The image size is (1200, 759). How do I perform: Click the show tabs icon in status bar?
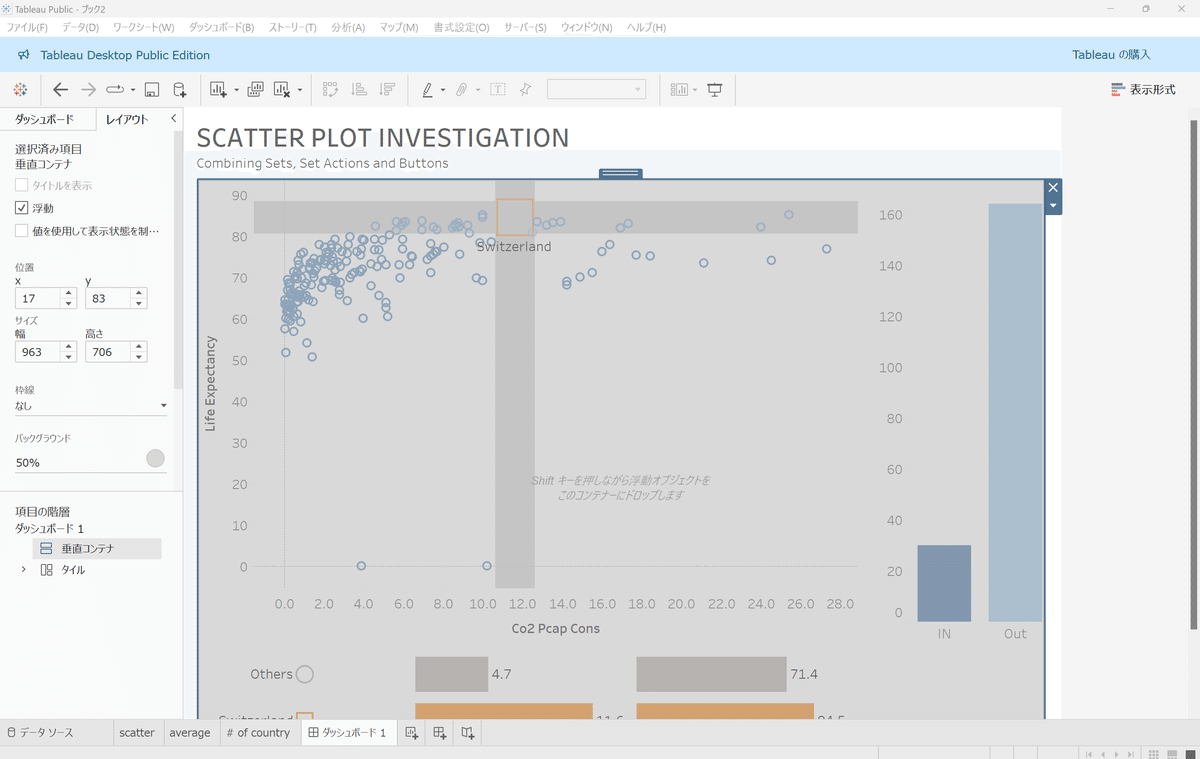tap(1188, 753)
